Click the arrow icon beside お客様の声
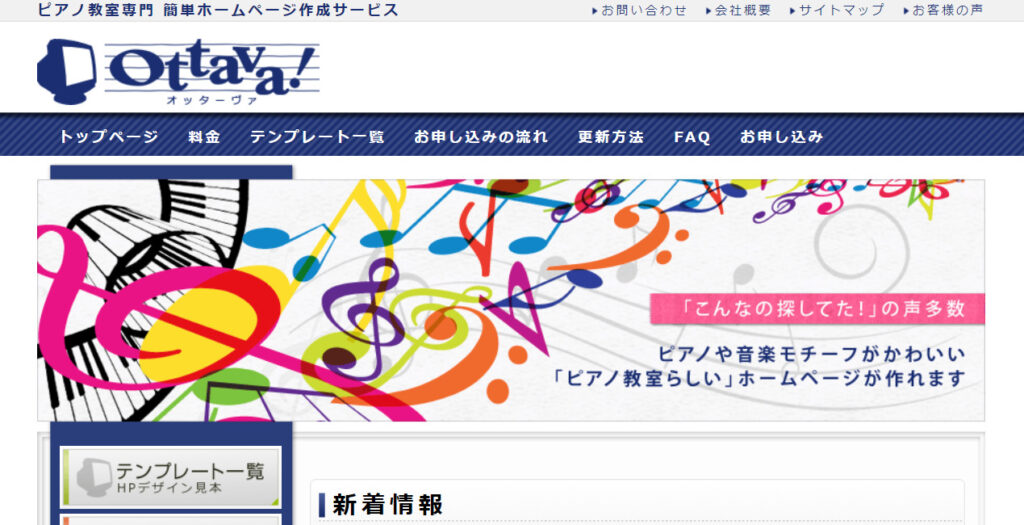Screen dimensions: 1024x525 coord(905,11)
